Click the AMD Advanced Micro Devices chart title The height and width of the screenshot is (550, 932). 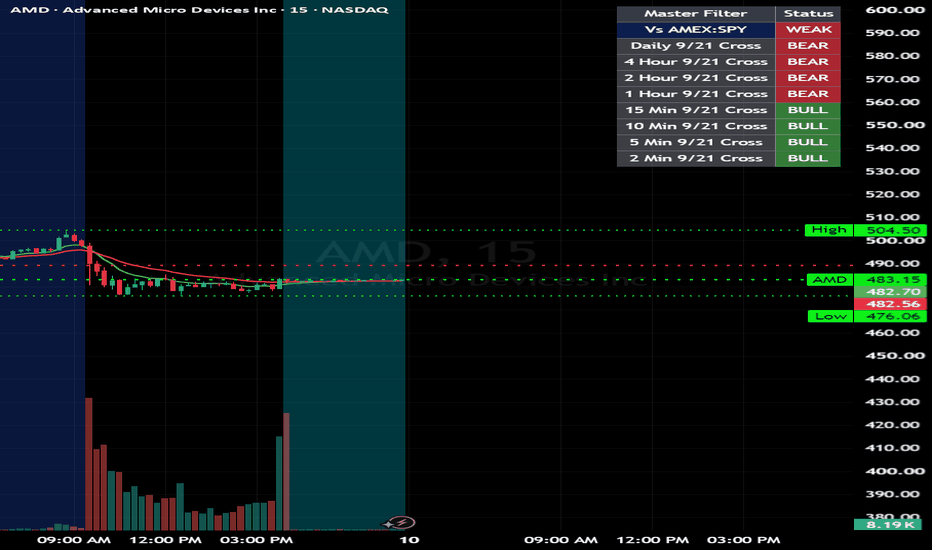tap(199, 10)
